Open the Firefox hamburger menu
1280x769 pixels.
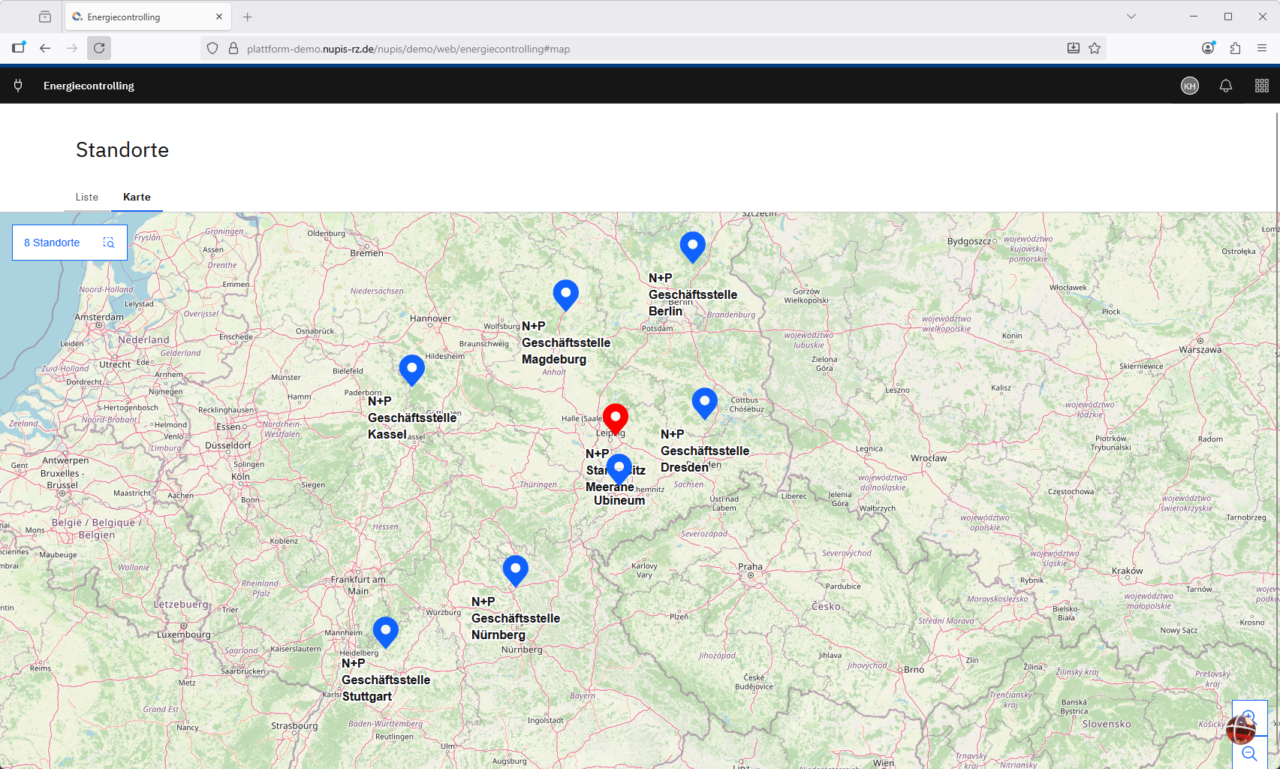point(1262,48)
